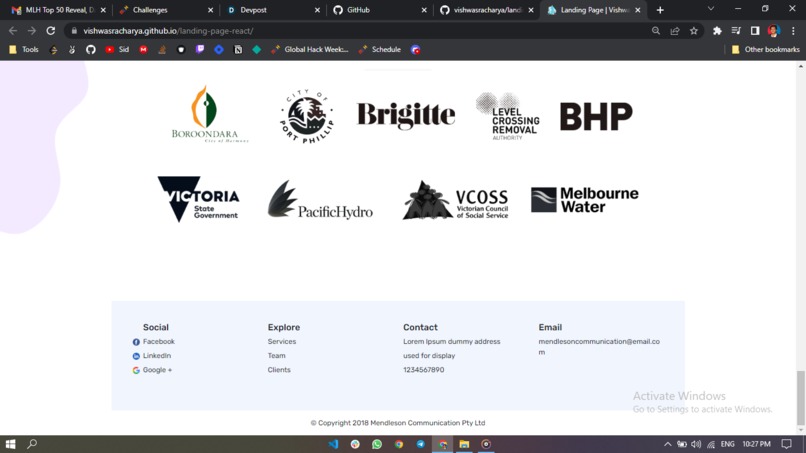Open WhatsApp from the taskbar

377,444
